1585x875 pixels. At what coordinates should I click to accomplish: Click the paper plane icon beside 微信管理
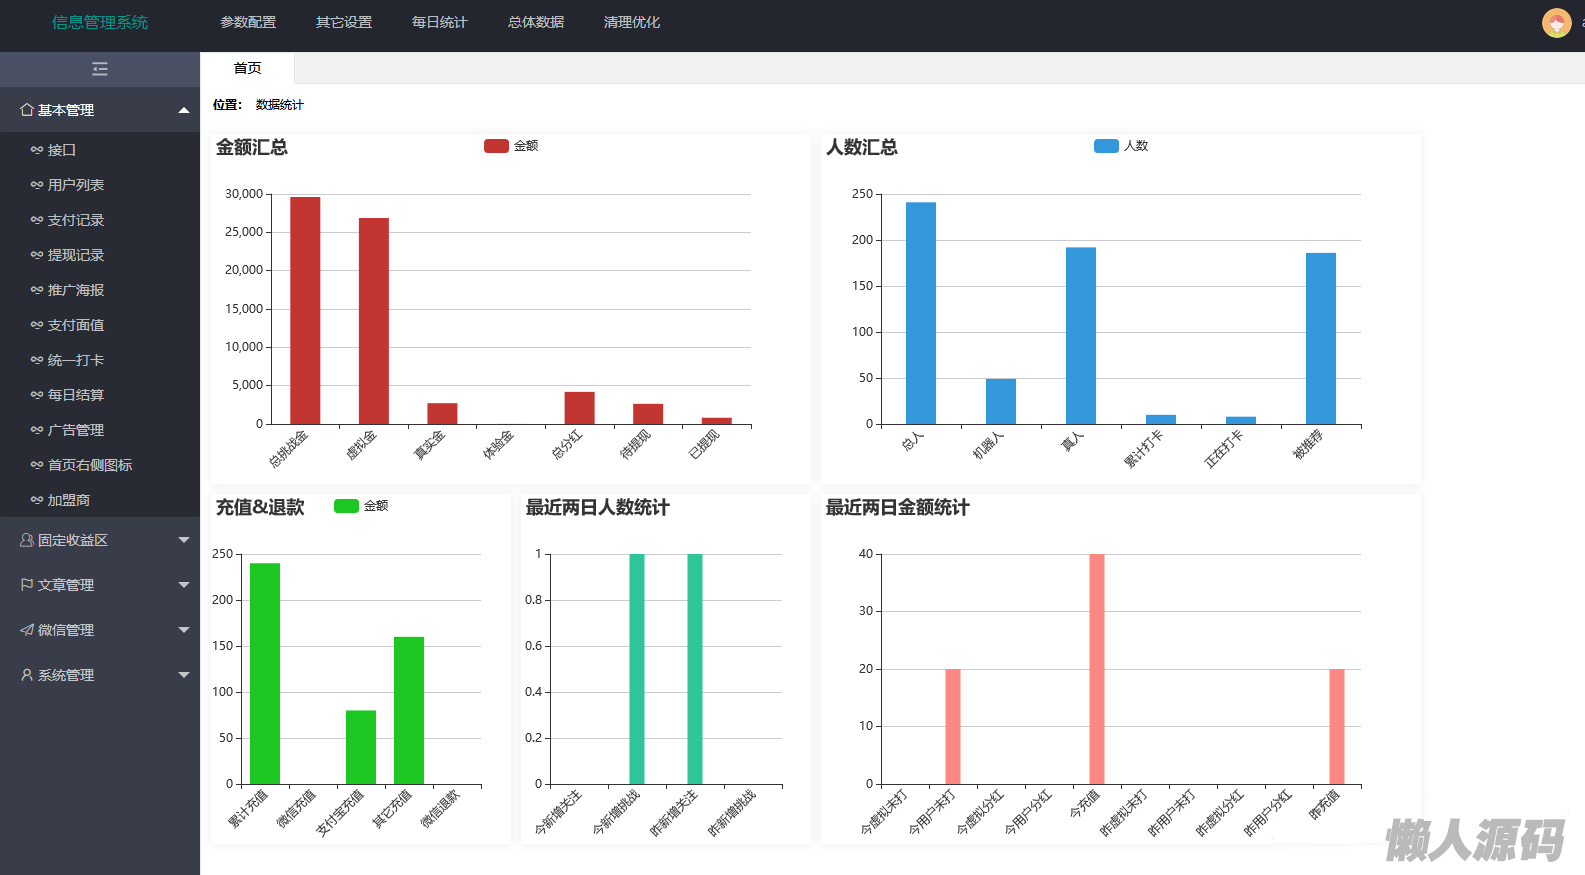(x=27, y=630)
